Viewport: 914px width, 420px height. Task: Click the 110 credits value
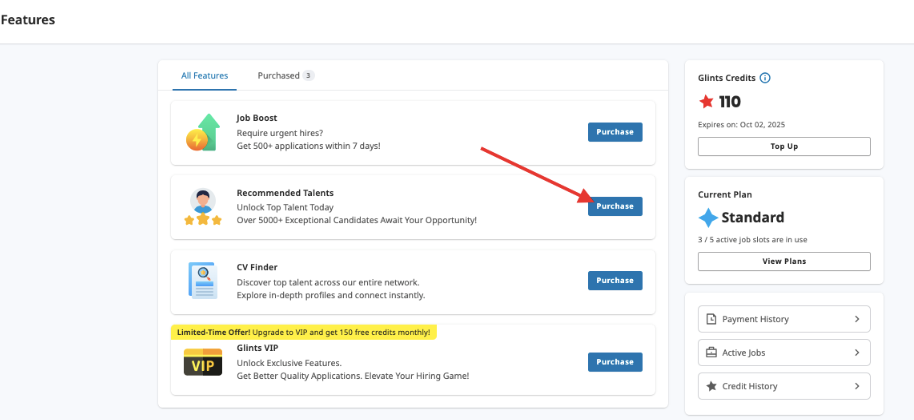(x=730, y=102)
